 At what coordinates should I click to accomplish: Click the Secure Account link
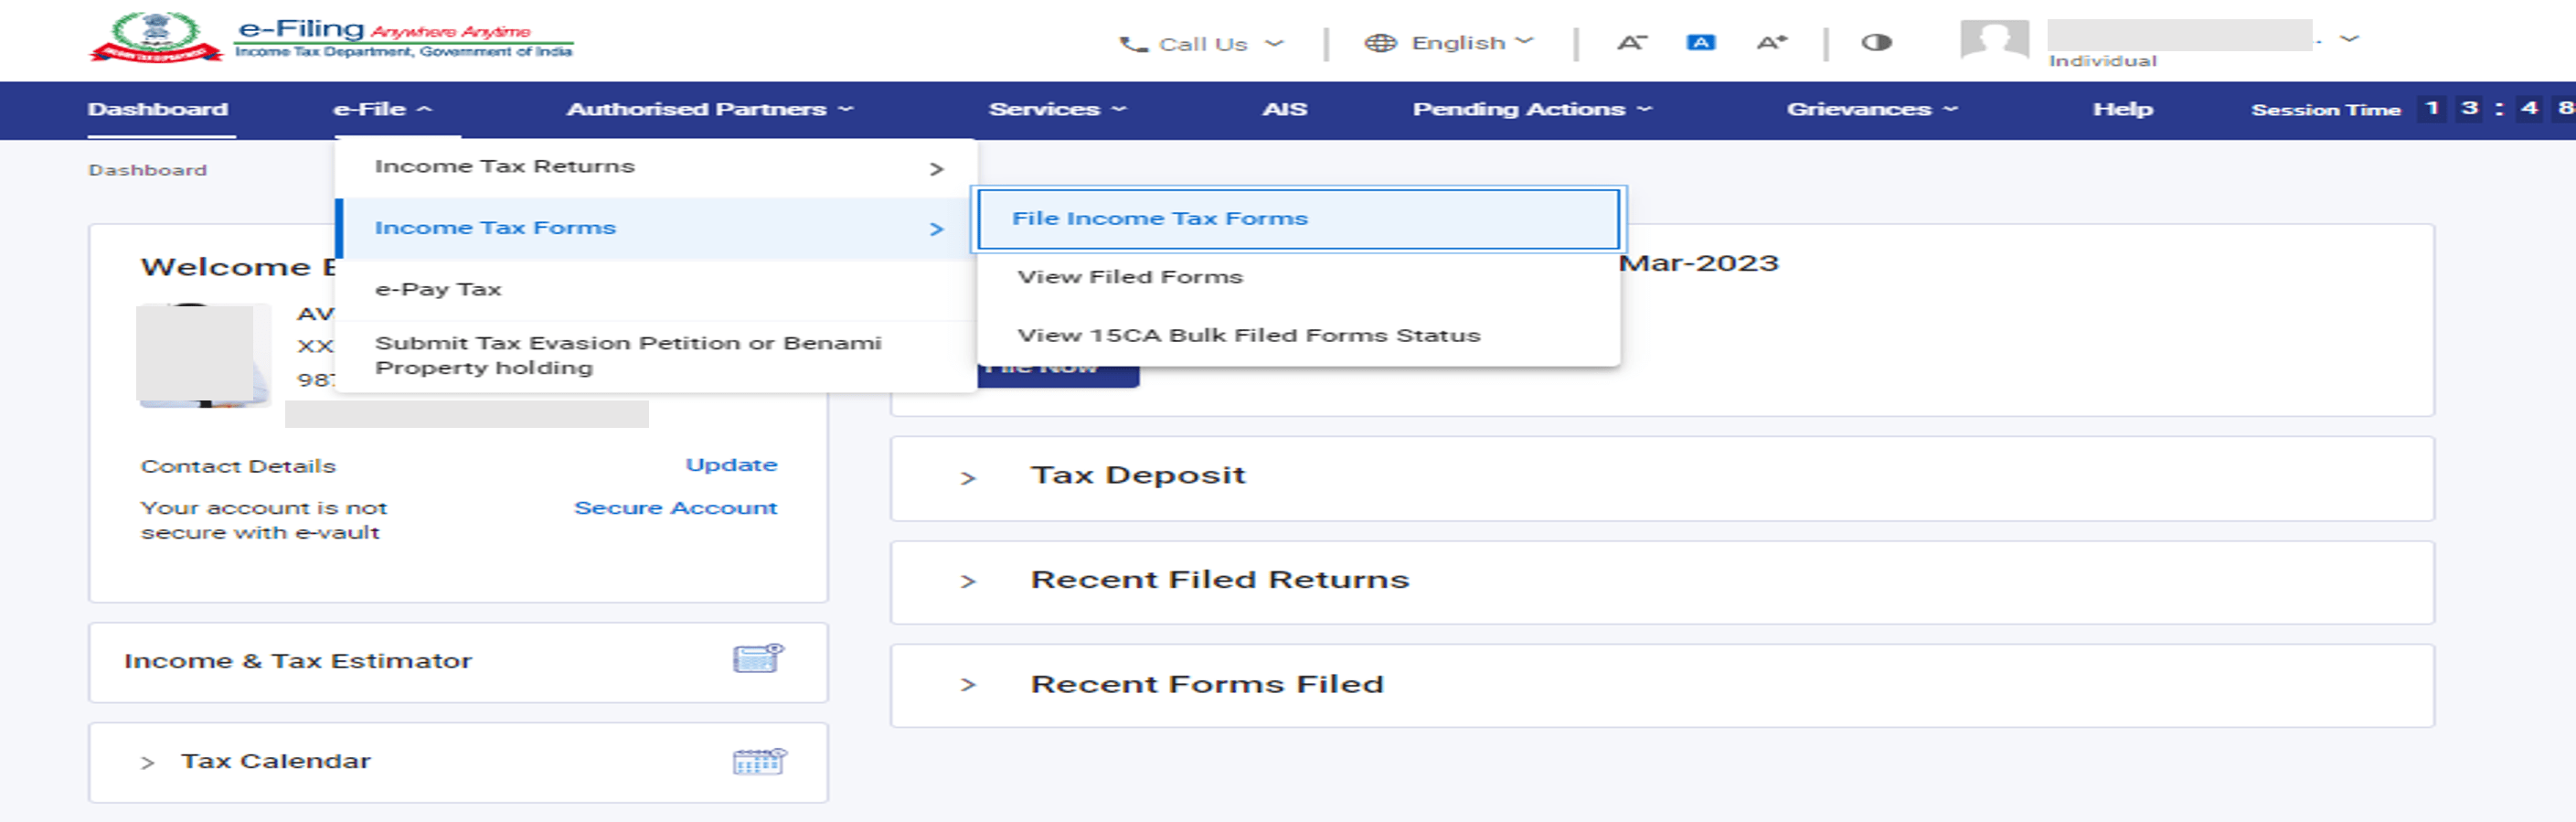click(x=675, y=508)
